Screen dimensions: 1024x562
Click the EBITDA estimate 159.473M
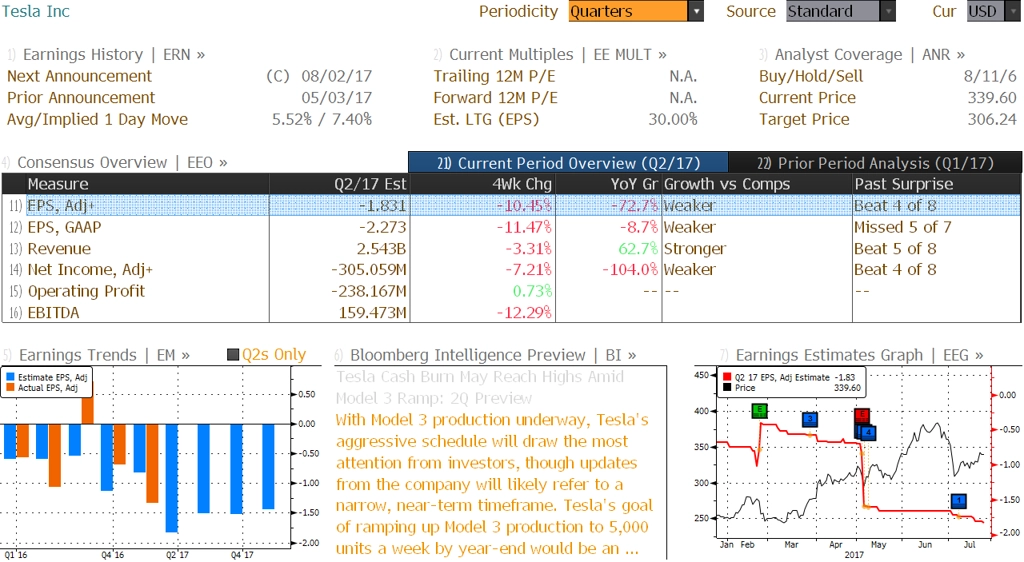372,313
